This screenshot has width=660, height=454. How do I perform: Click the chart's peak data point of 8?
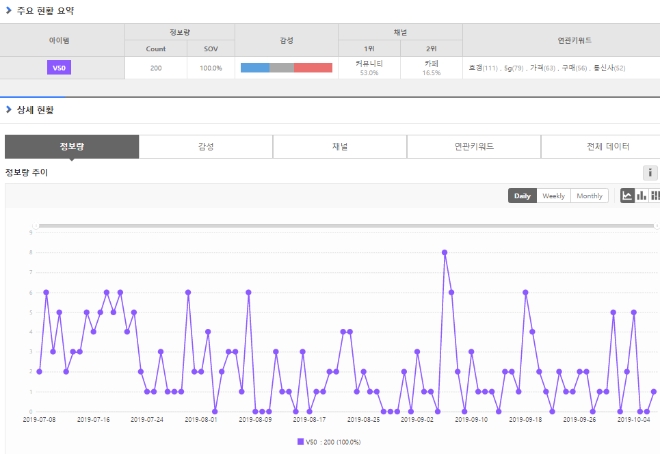click(444, 252)
